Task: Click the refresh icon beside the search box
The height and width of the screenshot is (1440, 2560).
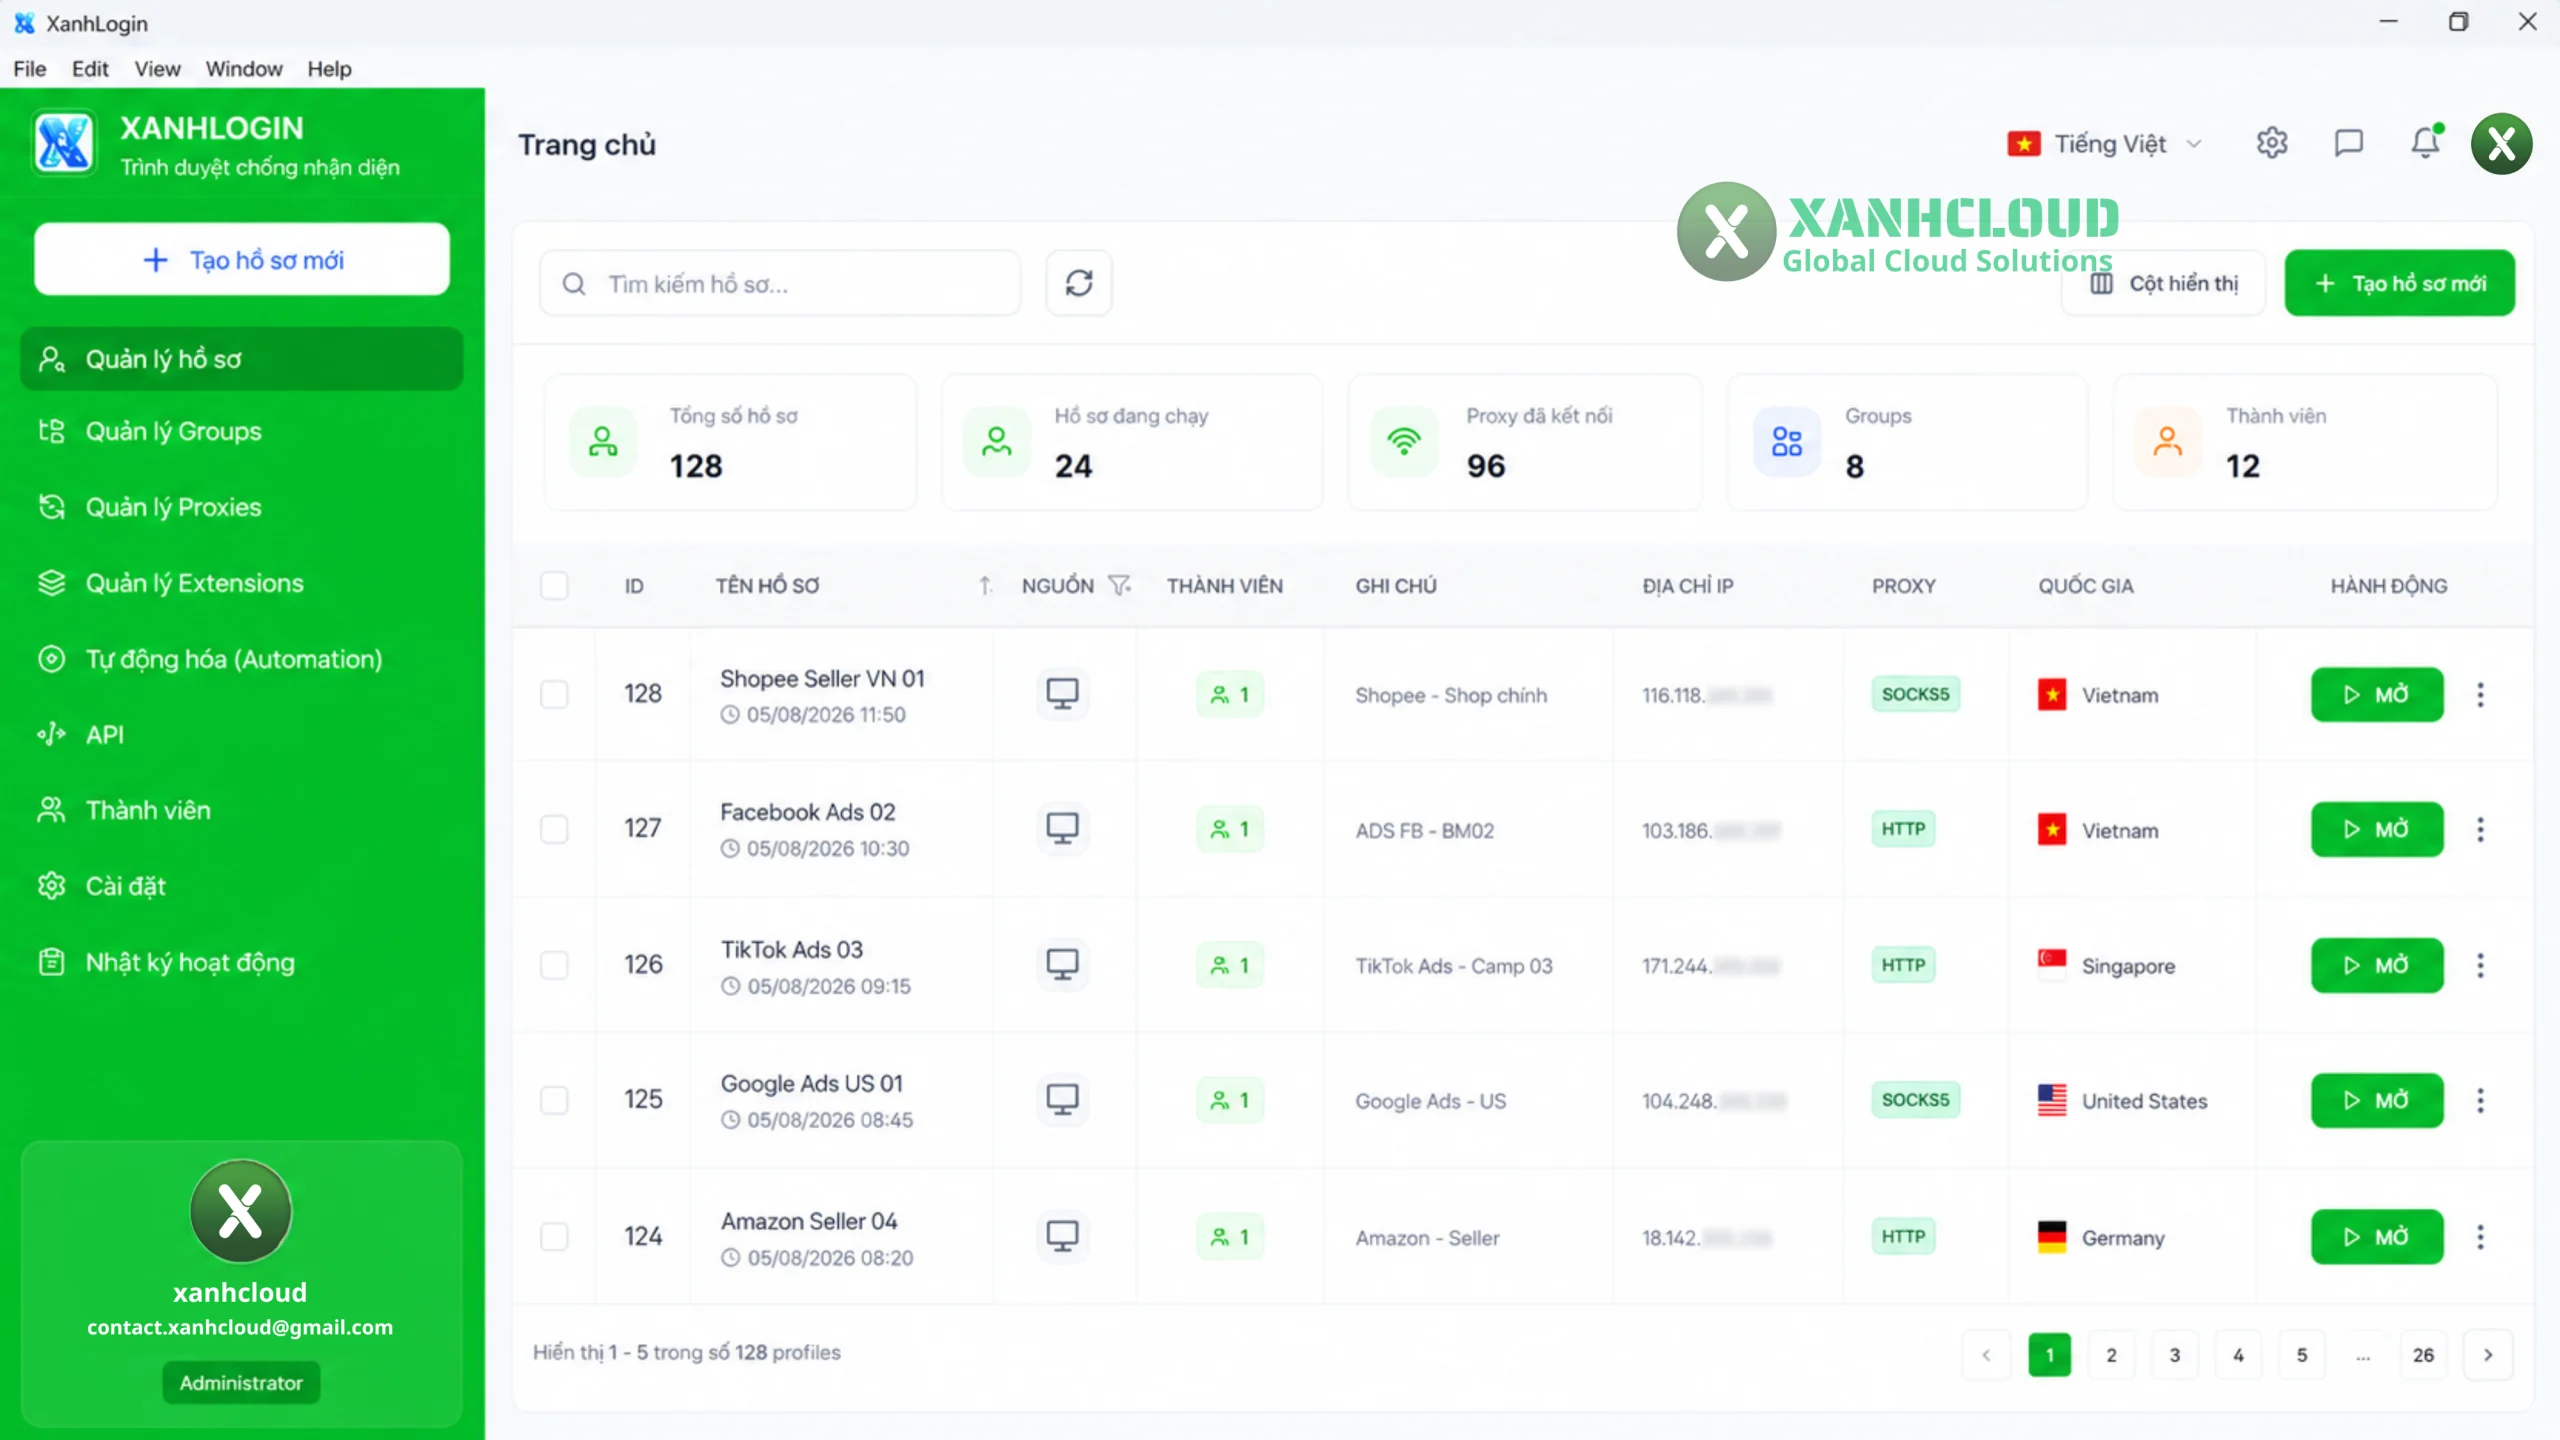Action: pos(1078,283)
